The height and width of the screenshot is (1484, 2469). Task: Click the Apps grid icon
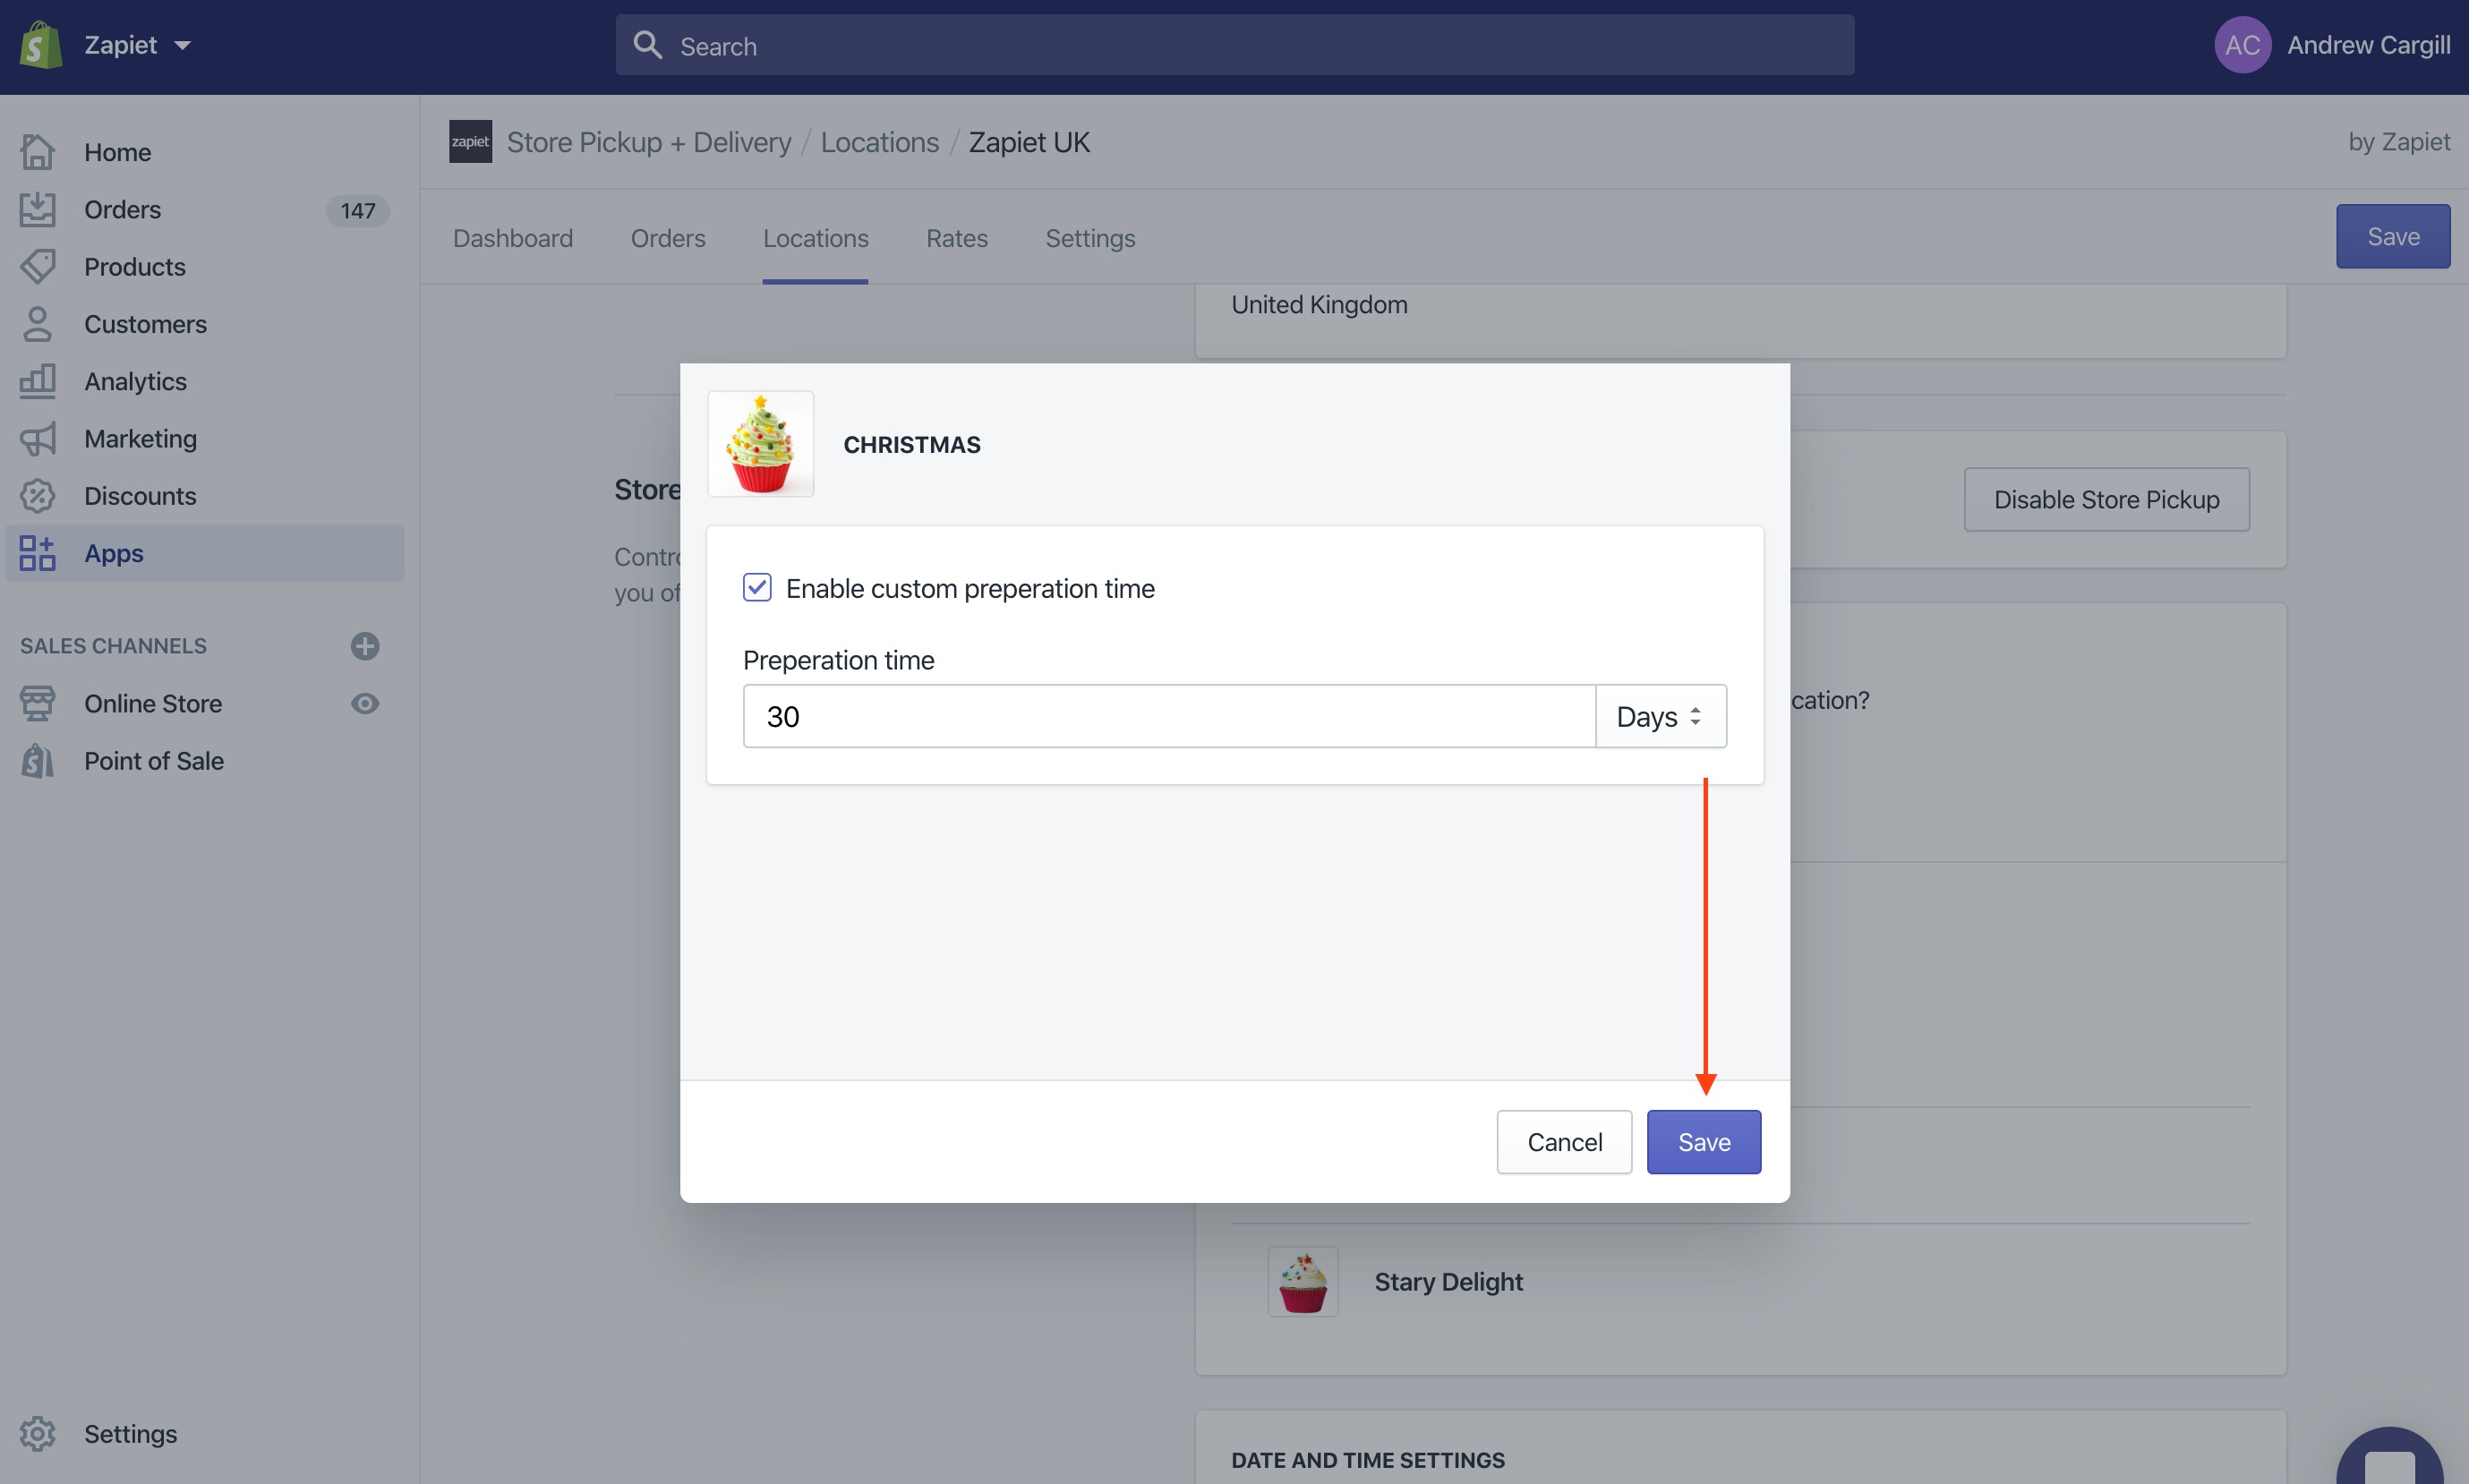[x=38, y=553]
